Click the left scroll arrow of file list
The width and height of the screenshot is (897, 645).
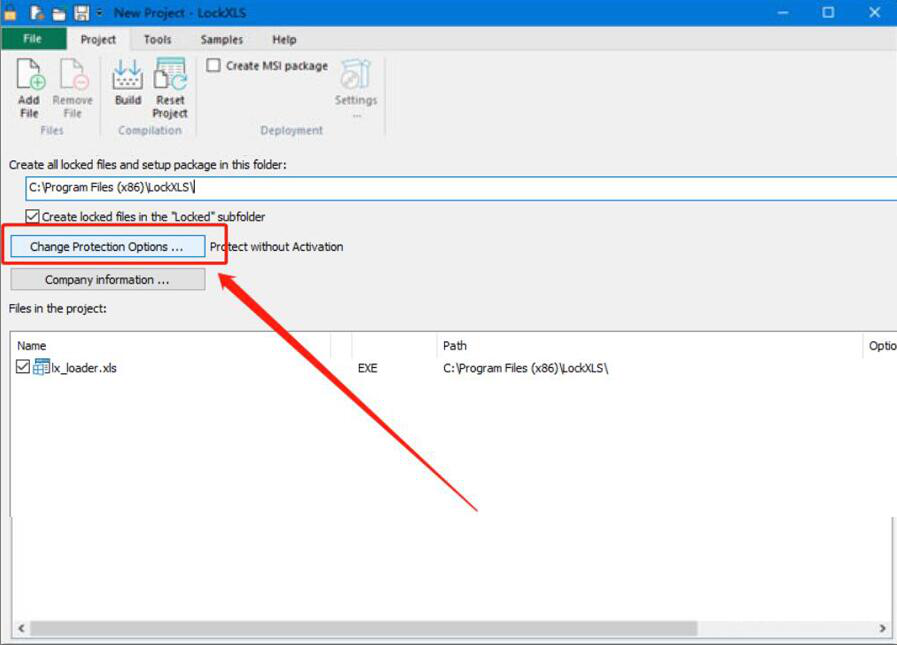click(21, 628)
